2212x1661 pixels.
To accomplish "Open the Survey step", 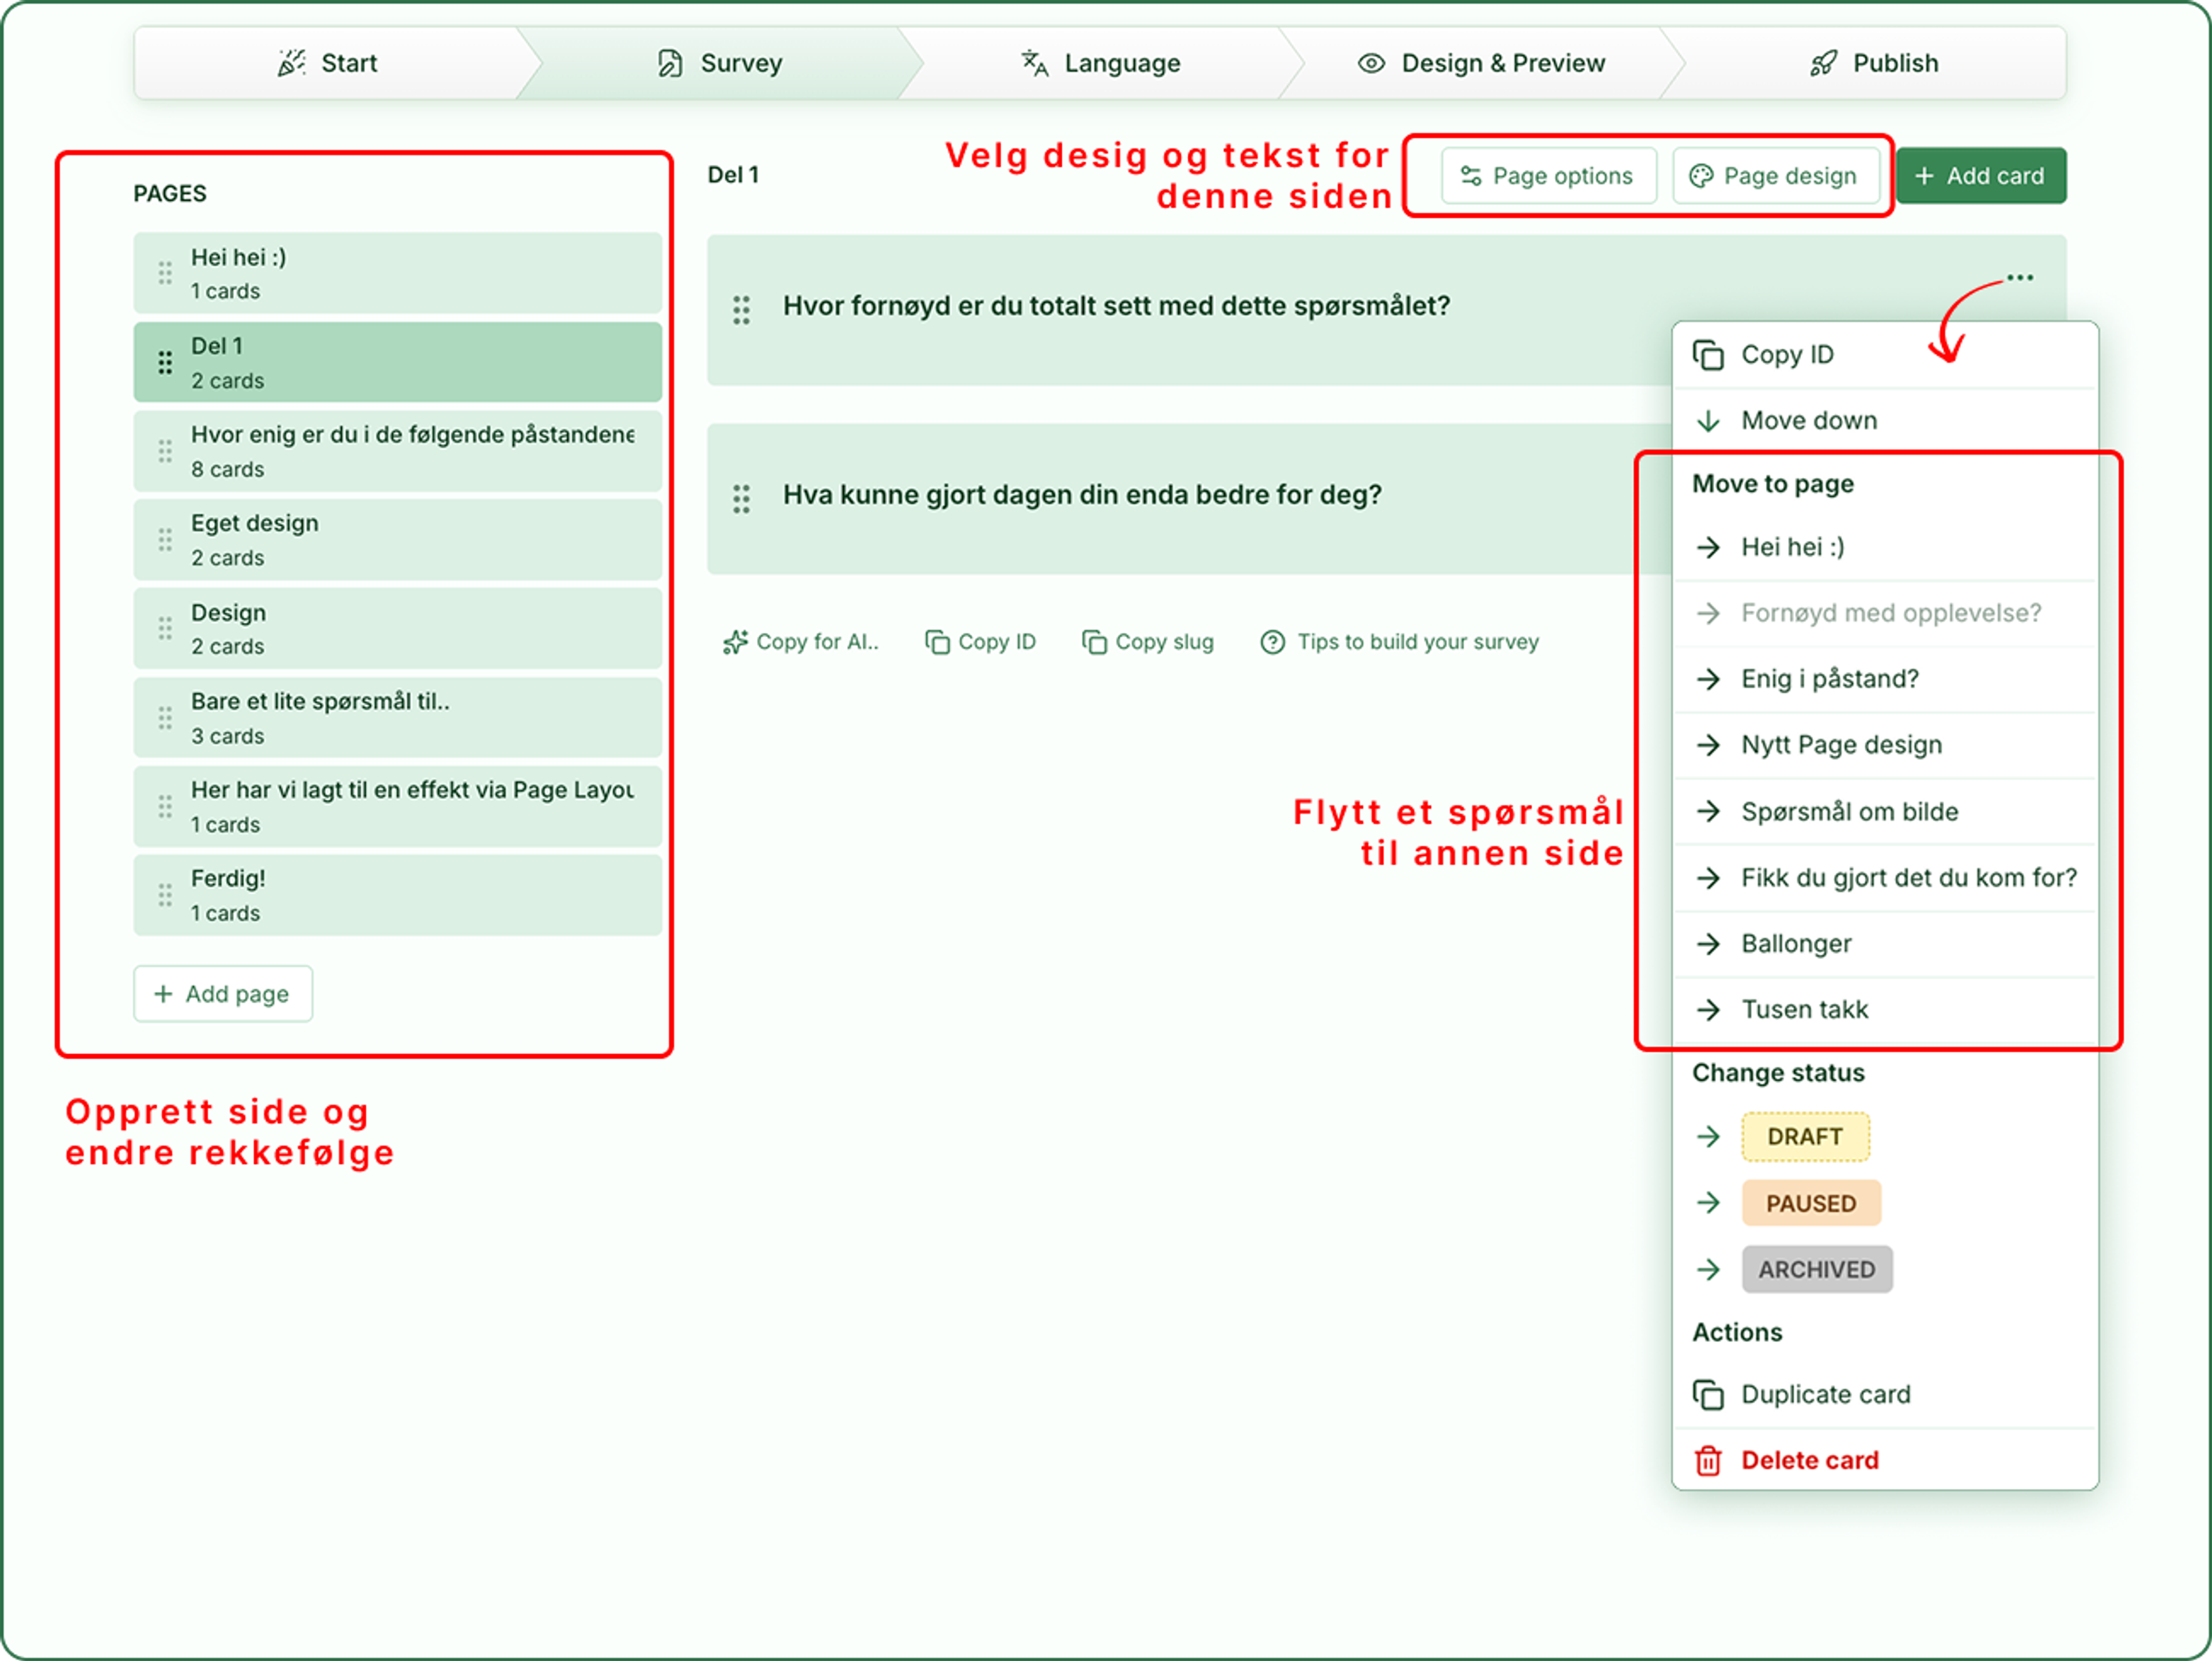I will click(x=720, y=63).
